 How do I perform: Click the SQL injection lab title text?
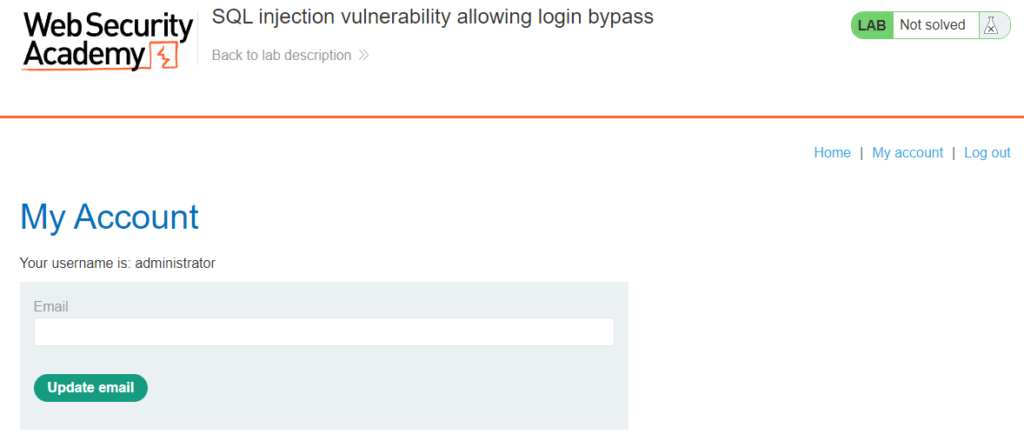[433, 18]
